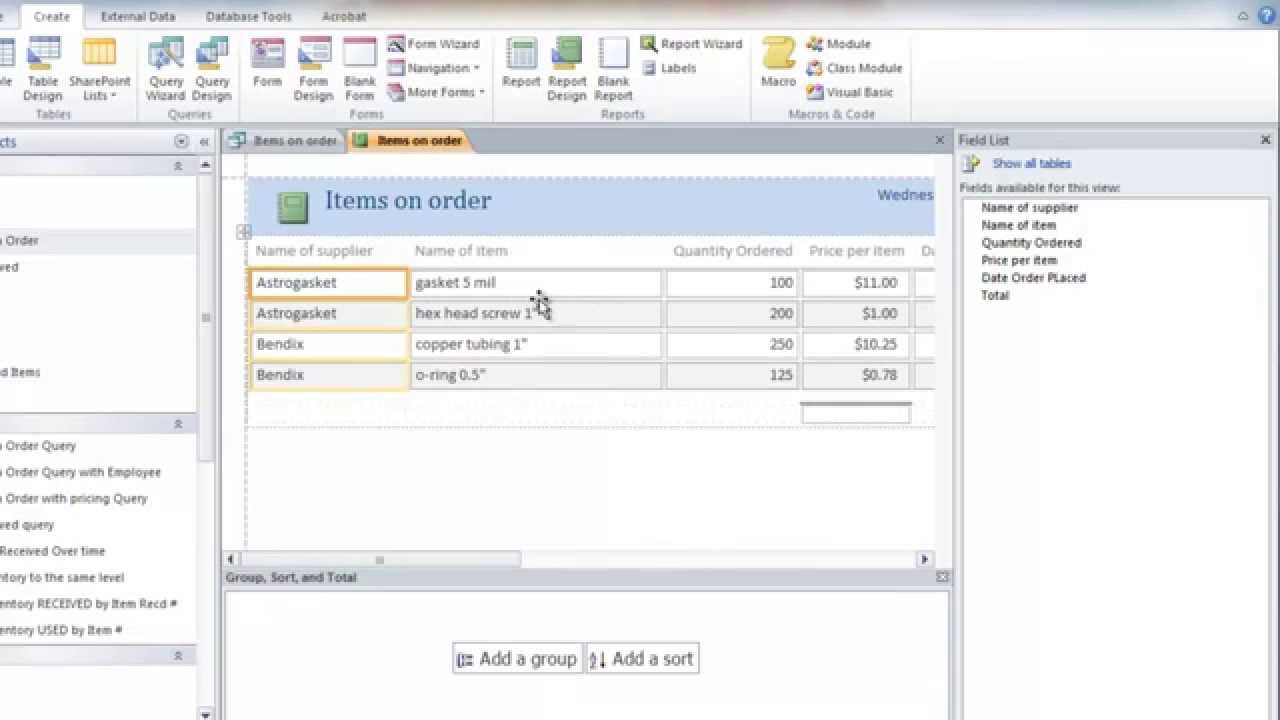Create a new Report
This screenshot has height=720, width=1280.
521,64
